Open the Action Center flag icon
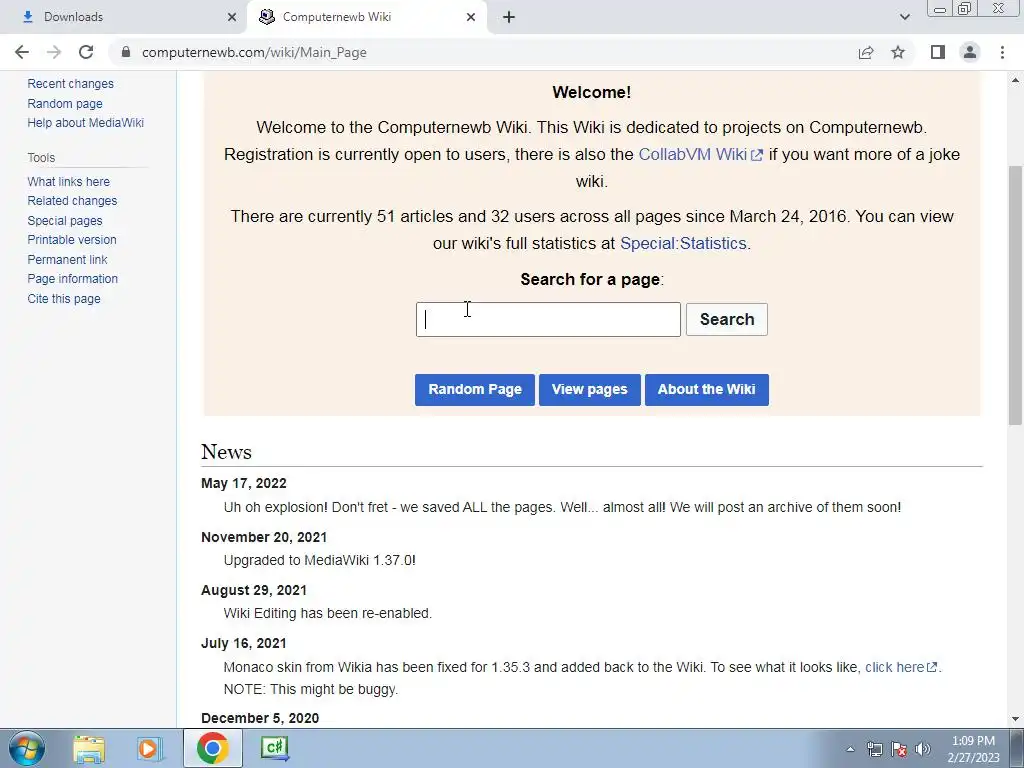The height and width of the screenshot is (768, 1024). pos(899,749)
